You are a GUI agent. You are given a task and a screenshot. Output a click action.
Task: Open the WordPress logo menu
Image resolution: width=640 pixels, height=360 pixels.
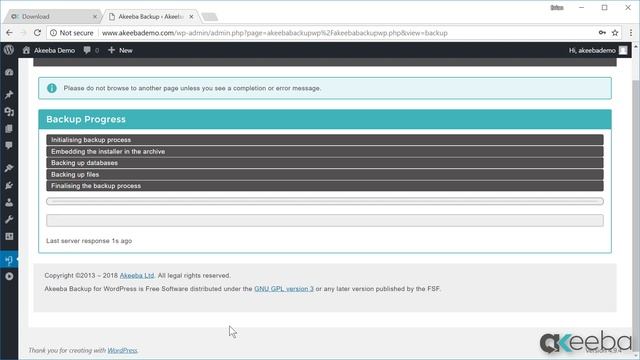(x=9, y=50)
